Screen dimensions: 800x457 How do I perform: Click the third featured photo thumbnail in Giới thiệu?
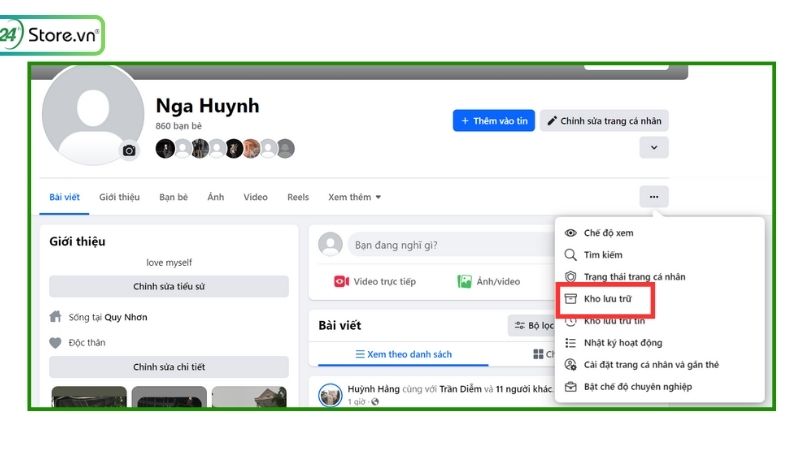[249, 397]
